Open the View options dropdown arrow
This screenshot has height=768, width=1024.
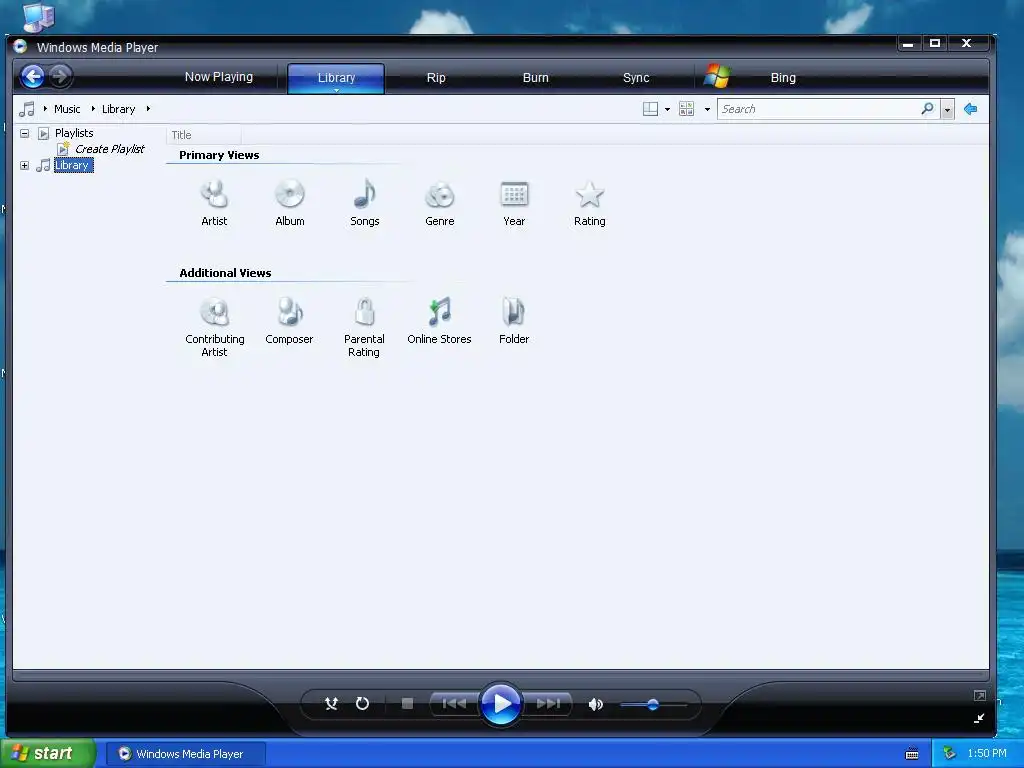click(707, 109)
